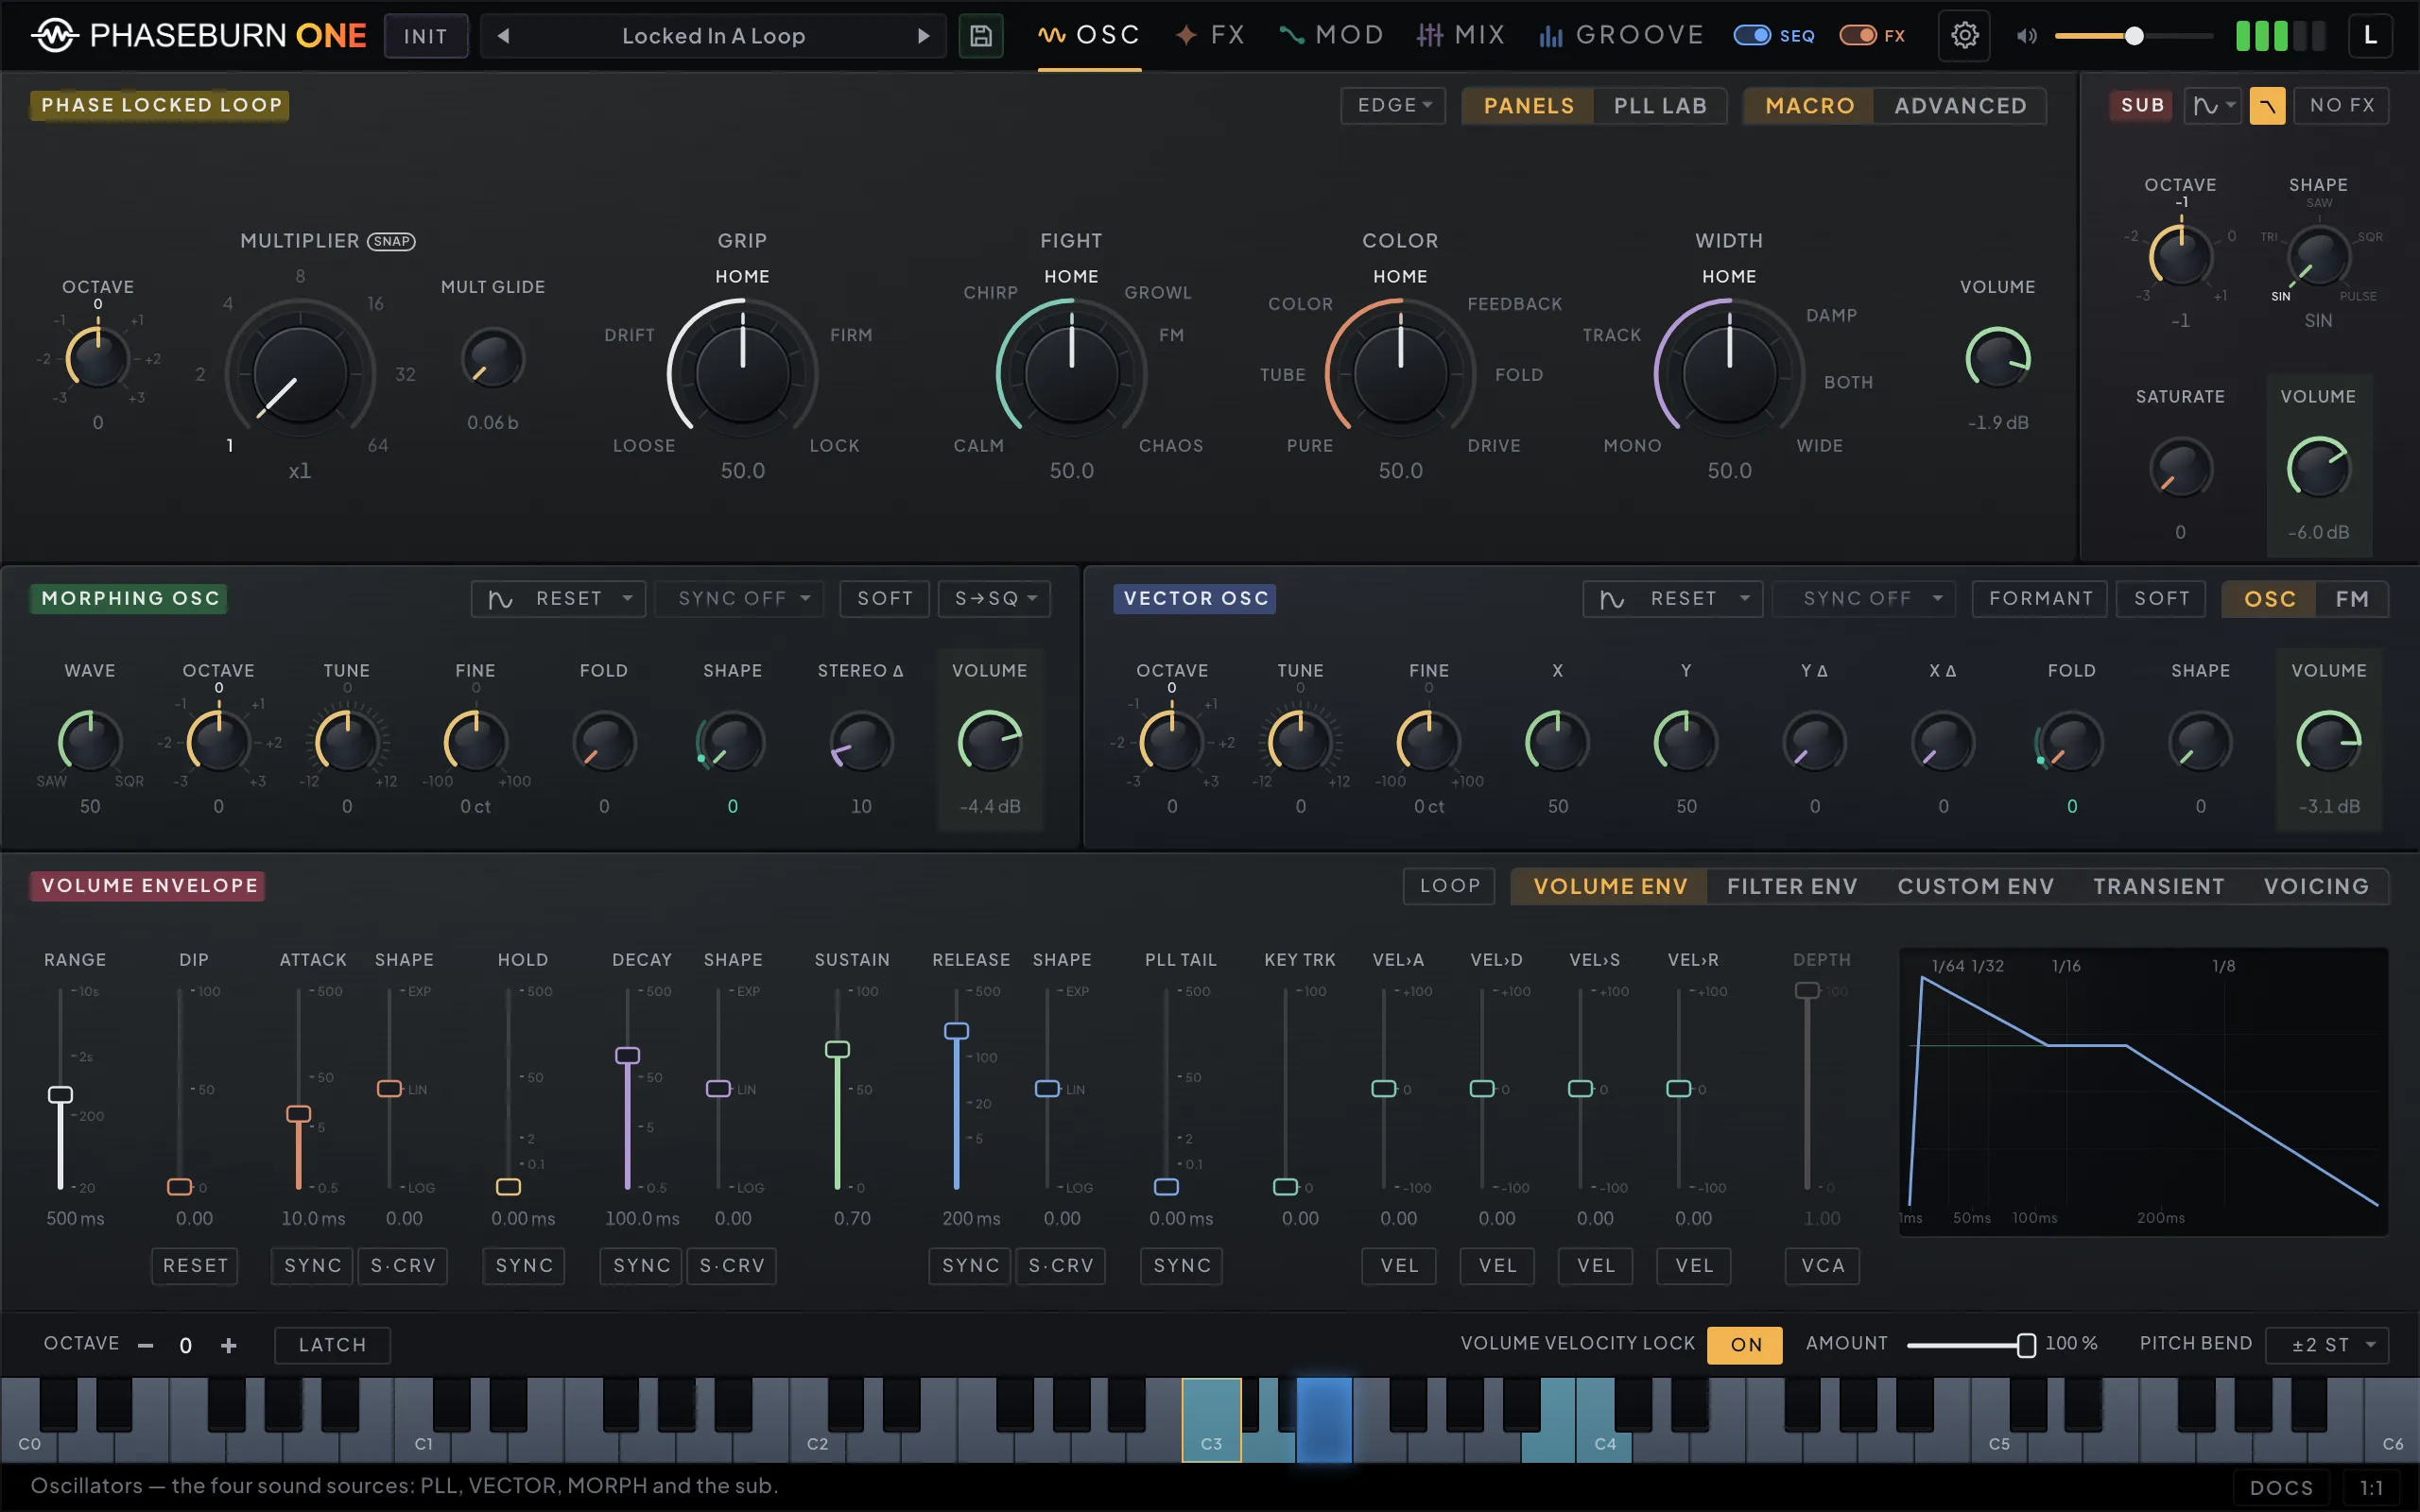Toggle FORMANT in Vector Osc
Screen dimensions: 2420x1512
[x=2040, y=599]
